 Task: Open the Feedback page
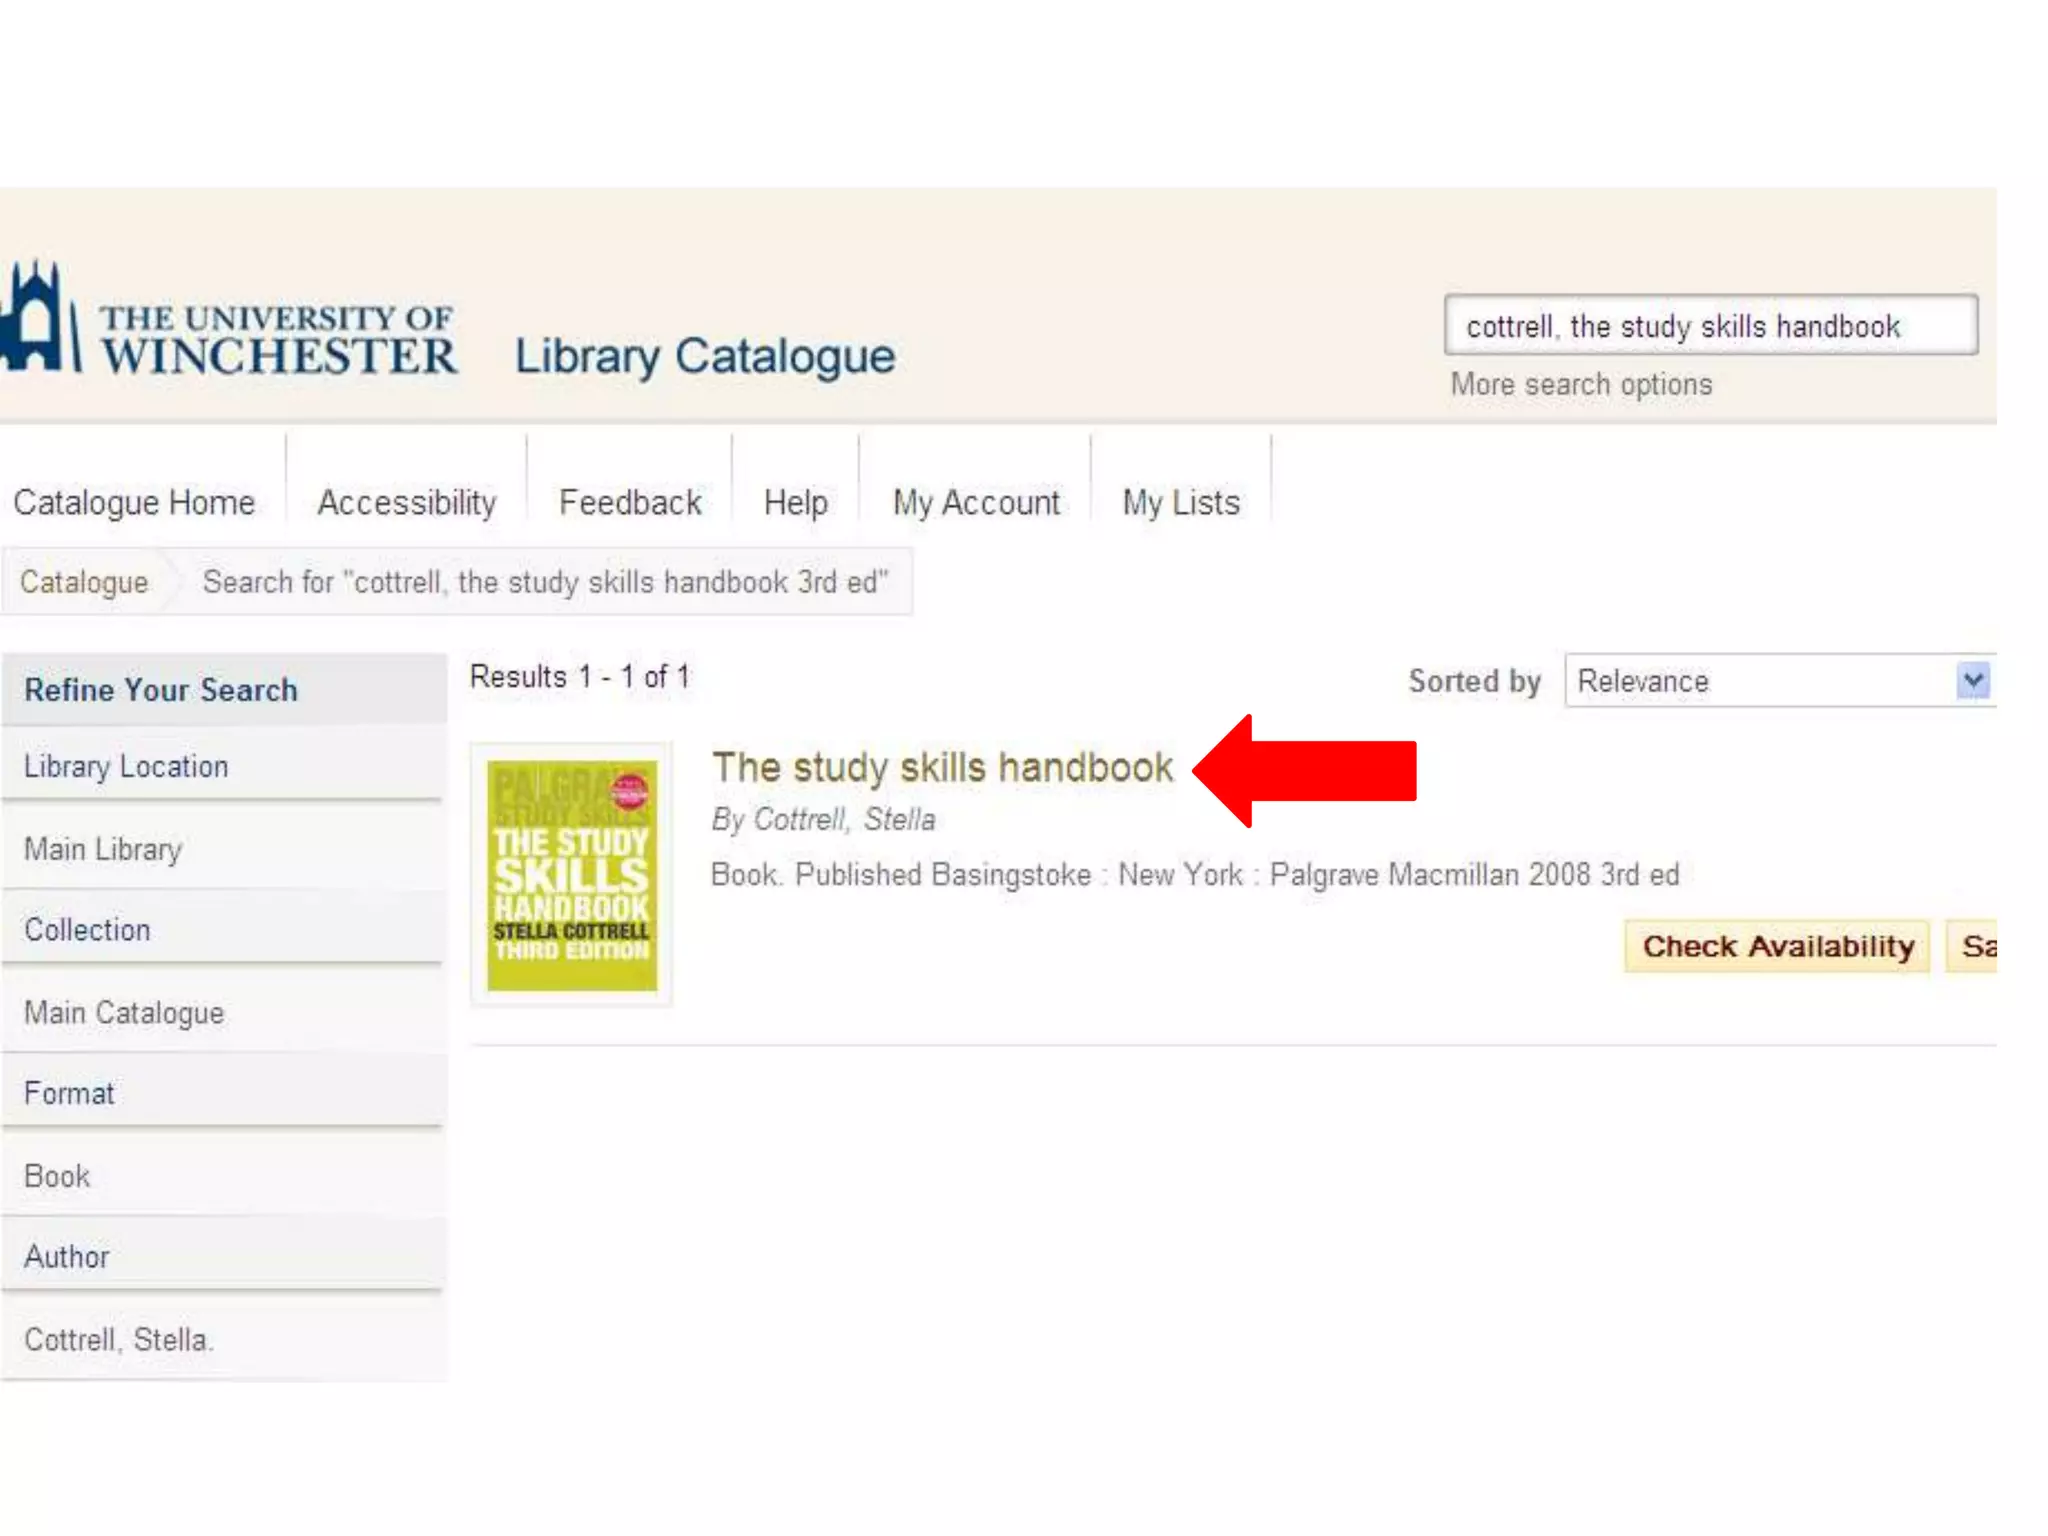[x=630, y=502]
